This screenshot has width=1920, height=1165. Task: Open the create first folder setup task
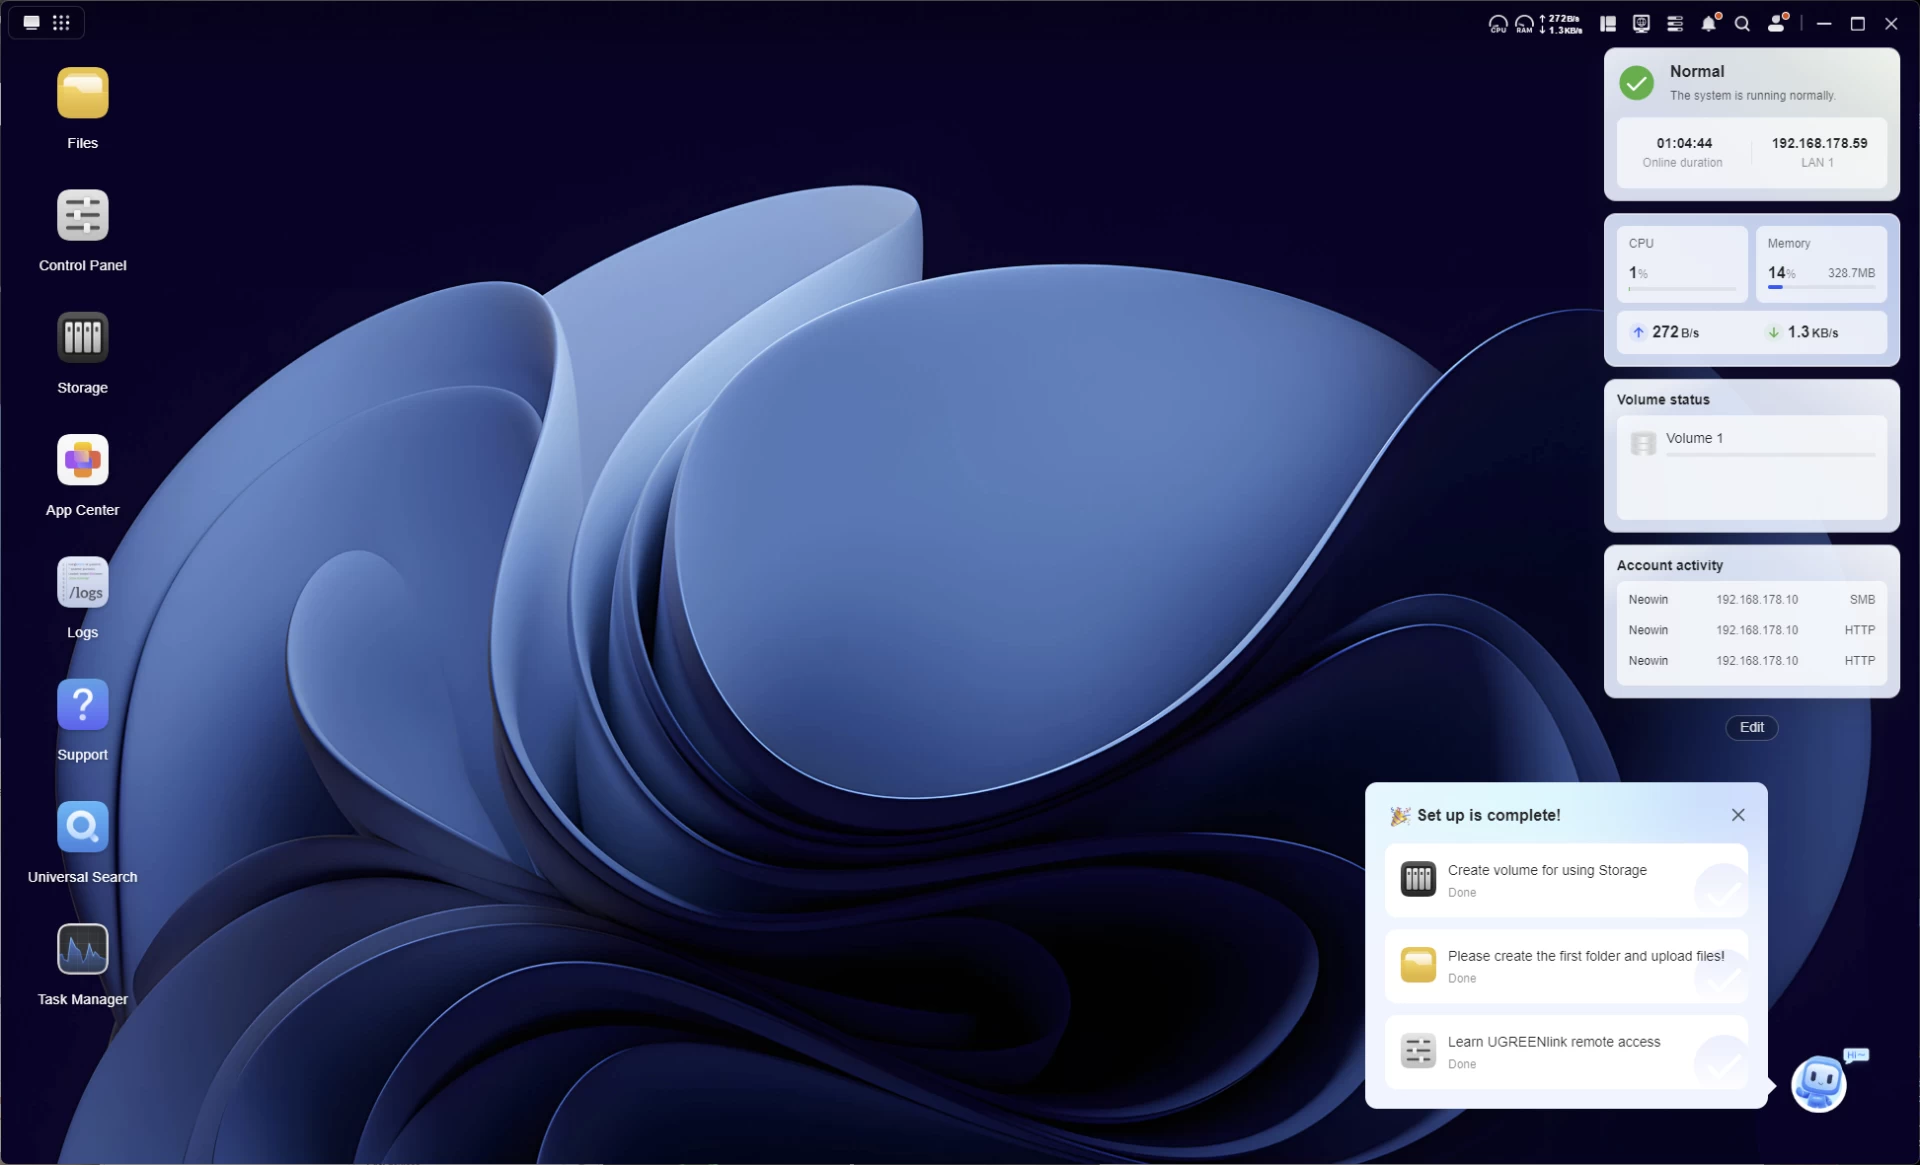click(x=1566, y=966)
